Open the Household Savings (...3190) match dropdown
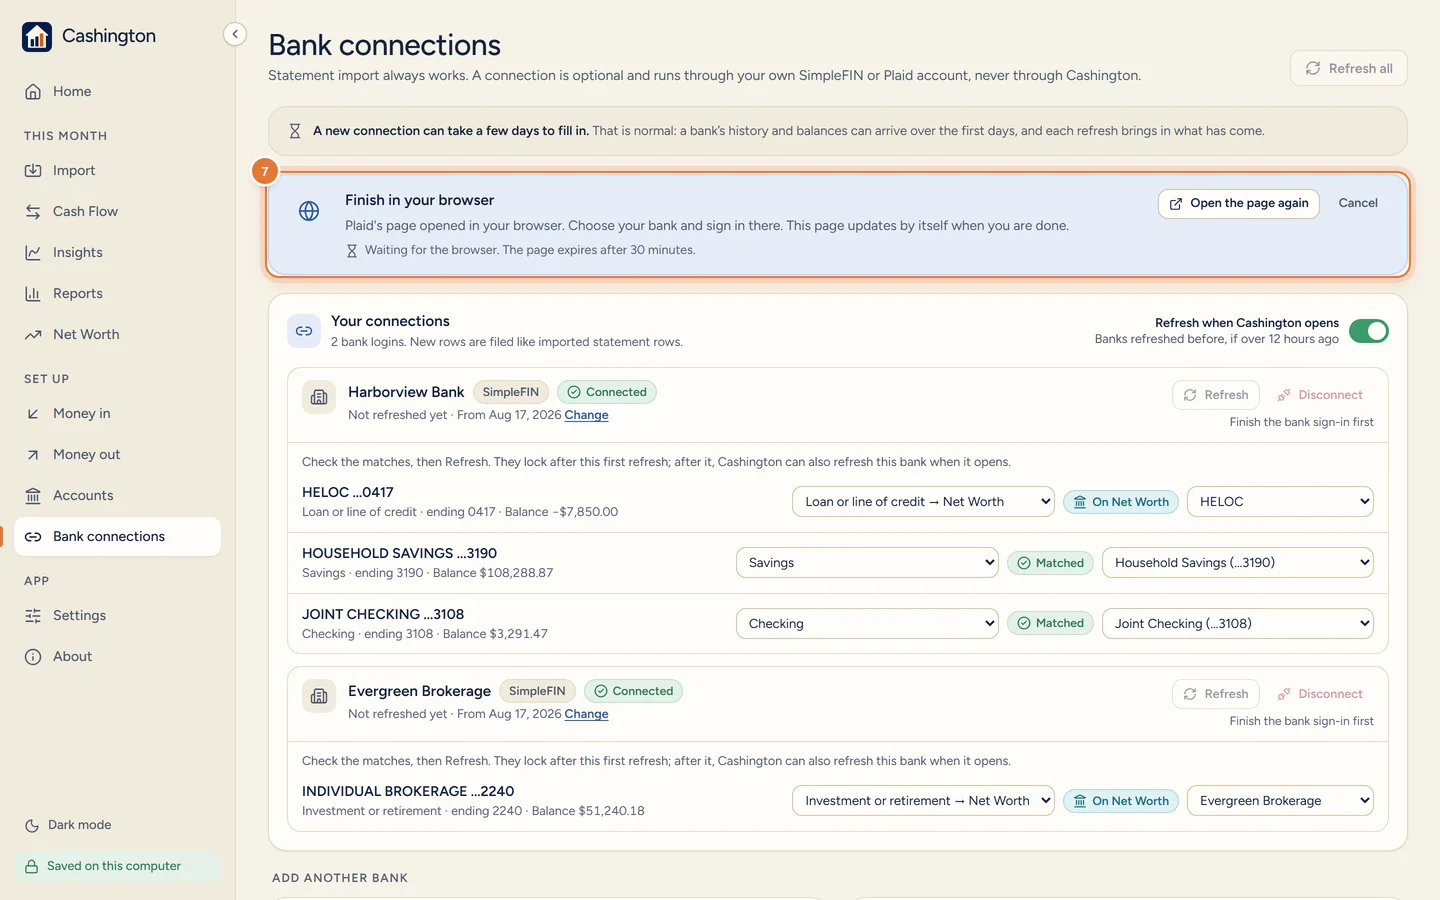 tap(1238, 563)
